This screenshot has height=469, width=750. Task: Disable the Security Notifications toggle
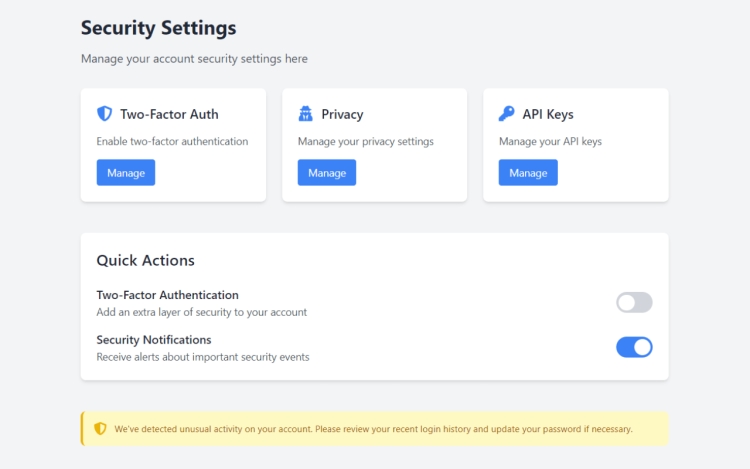(634, 347)
